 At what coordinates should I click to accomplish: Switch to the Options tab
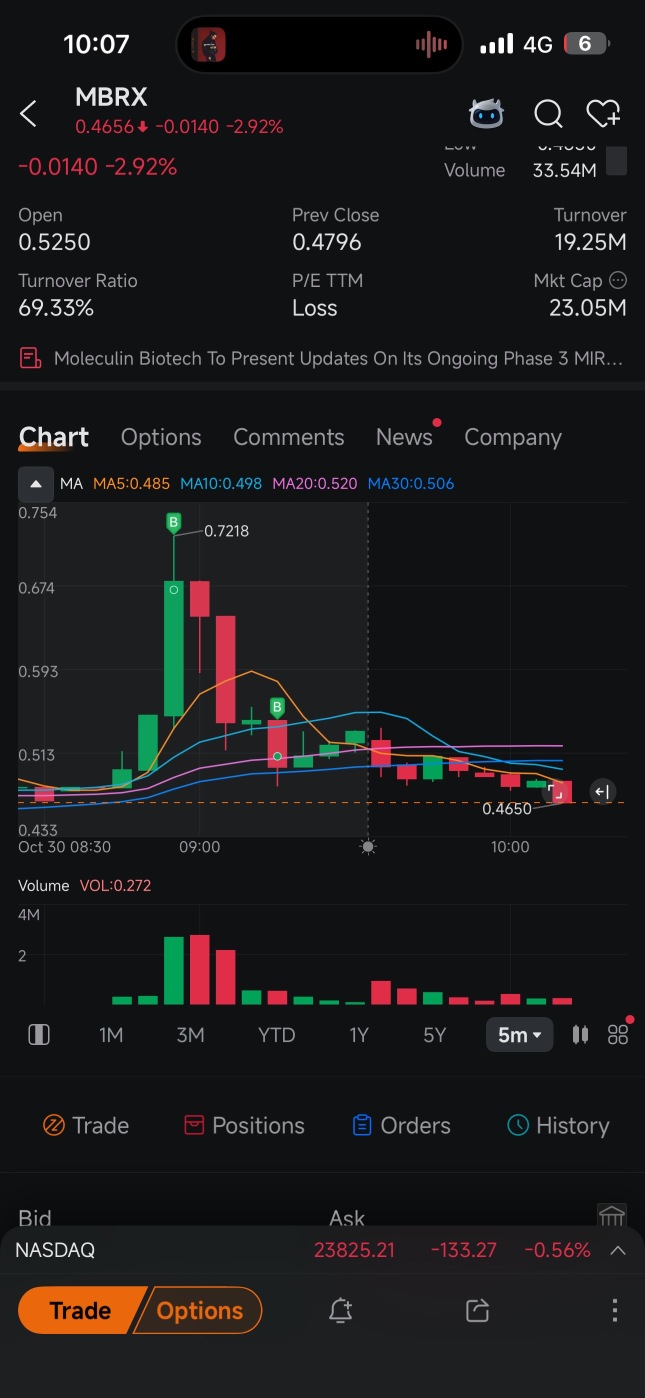(161, 437)
